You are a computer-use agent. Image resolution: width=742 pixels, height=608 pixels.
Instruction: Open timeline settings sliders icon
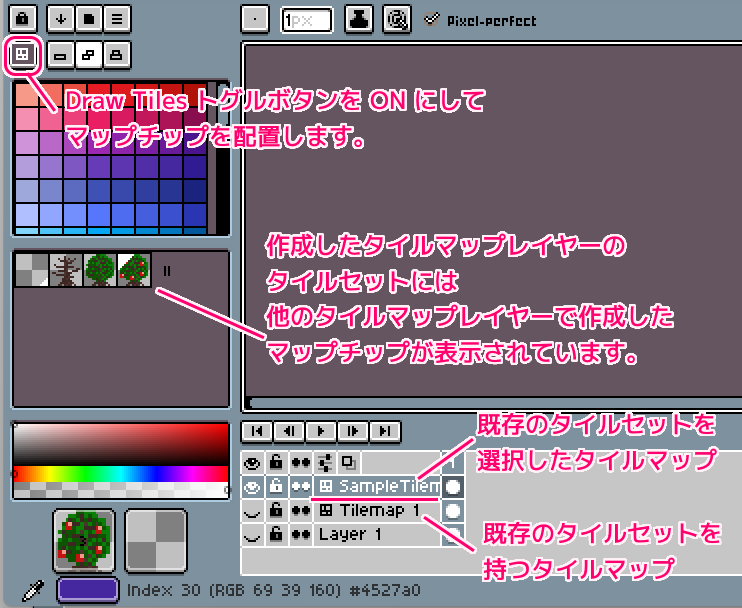(x=325, y=463)
